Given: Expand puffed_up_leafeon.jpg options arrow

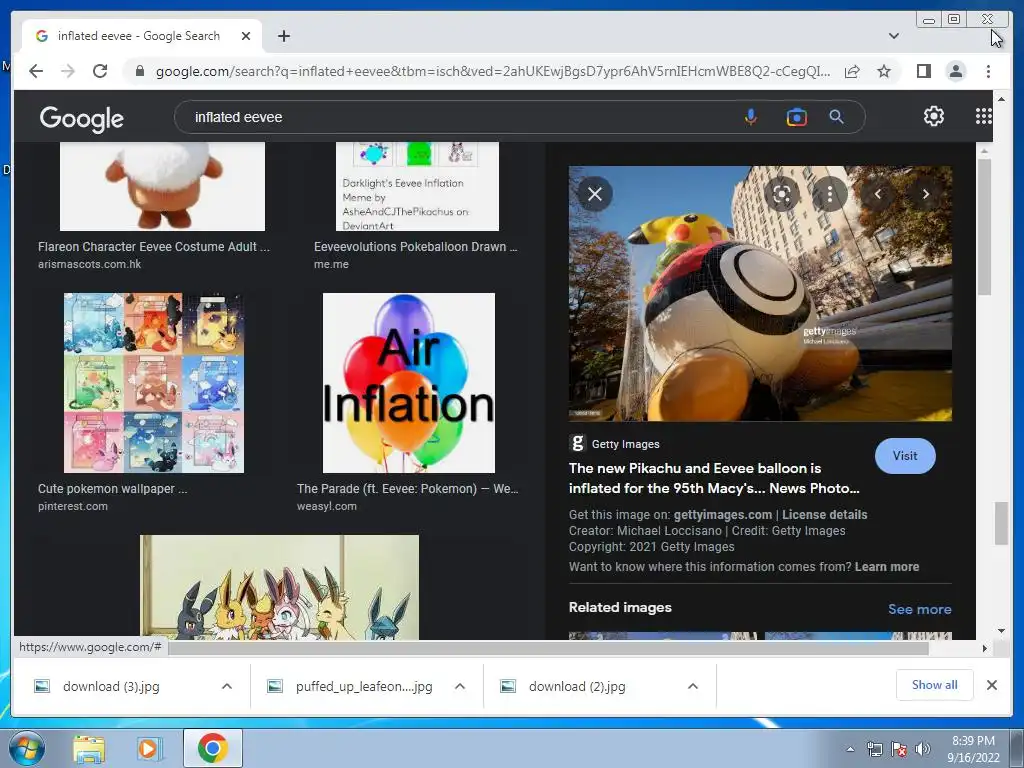Looking at the screenshot, I should (x=460, y=686).
